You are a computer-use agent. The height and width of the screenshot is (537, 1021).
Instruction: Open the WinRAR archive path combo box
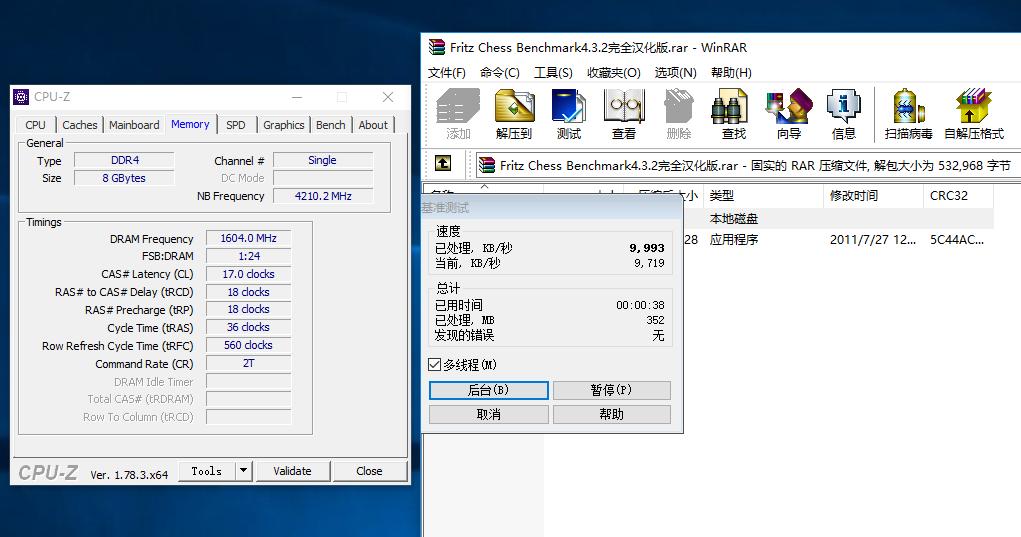tap(749, 165)
